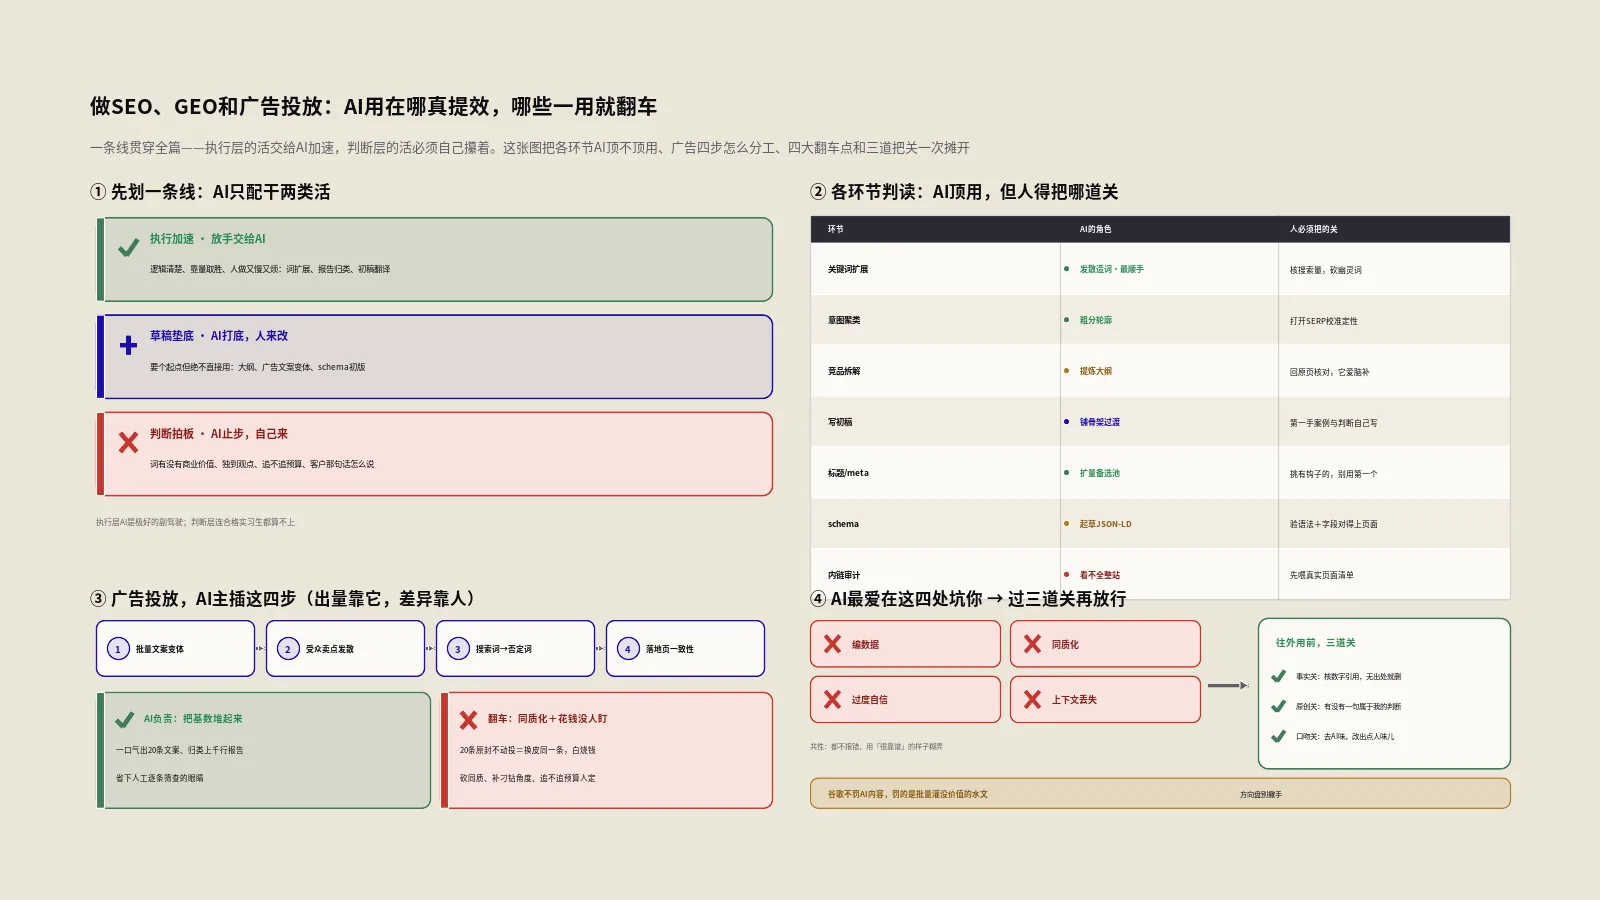1600x900 pixels.
Task: Click the 判断拍板・AI止步，自己来 card title
Action: click(x=218, y=434)
